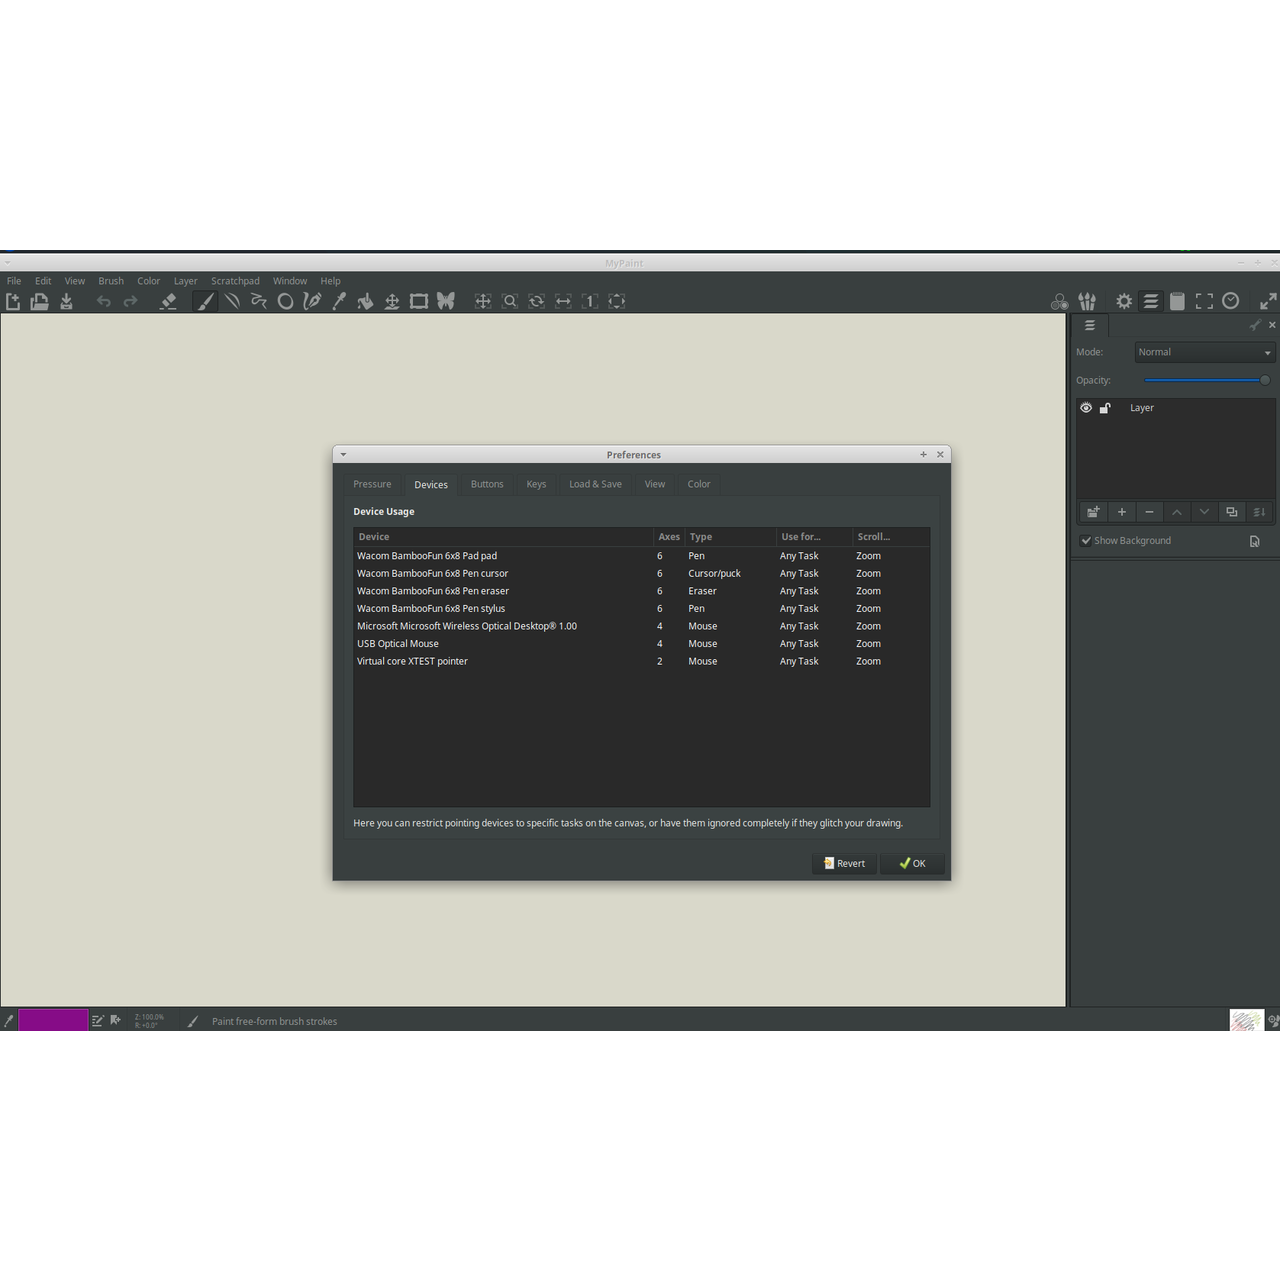The image size is (1280, 1280).
Task: Click the purple current color swatch
Action: coord(53,1020)
